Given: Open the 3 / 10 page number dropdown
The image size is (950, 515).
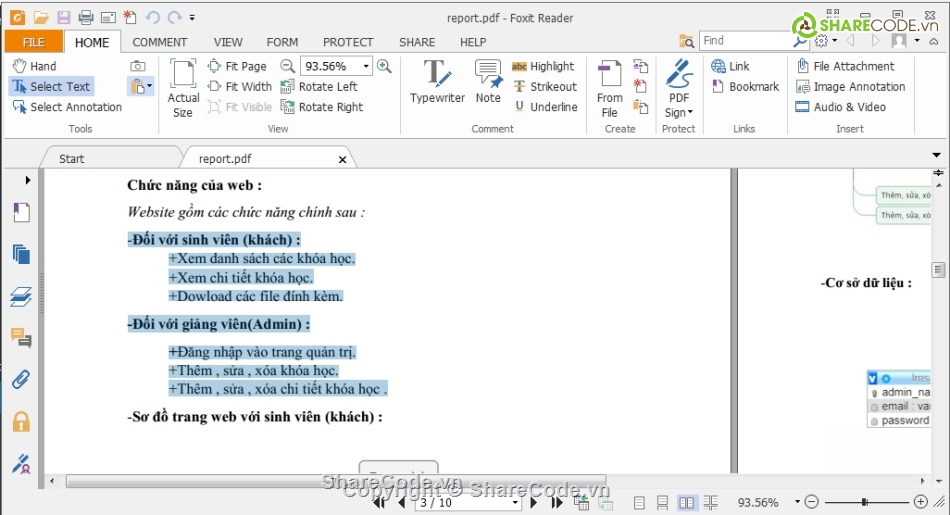Looking at the screenshot, I should (516, 502).
